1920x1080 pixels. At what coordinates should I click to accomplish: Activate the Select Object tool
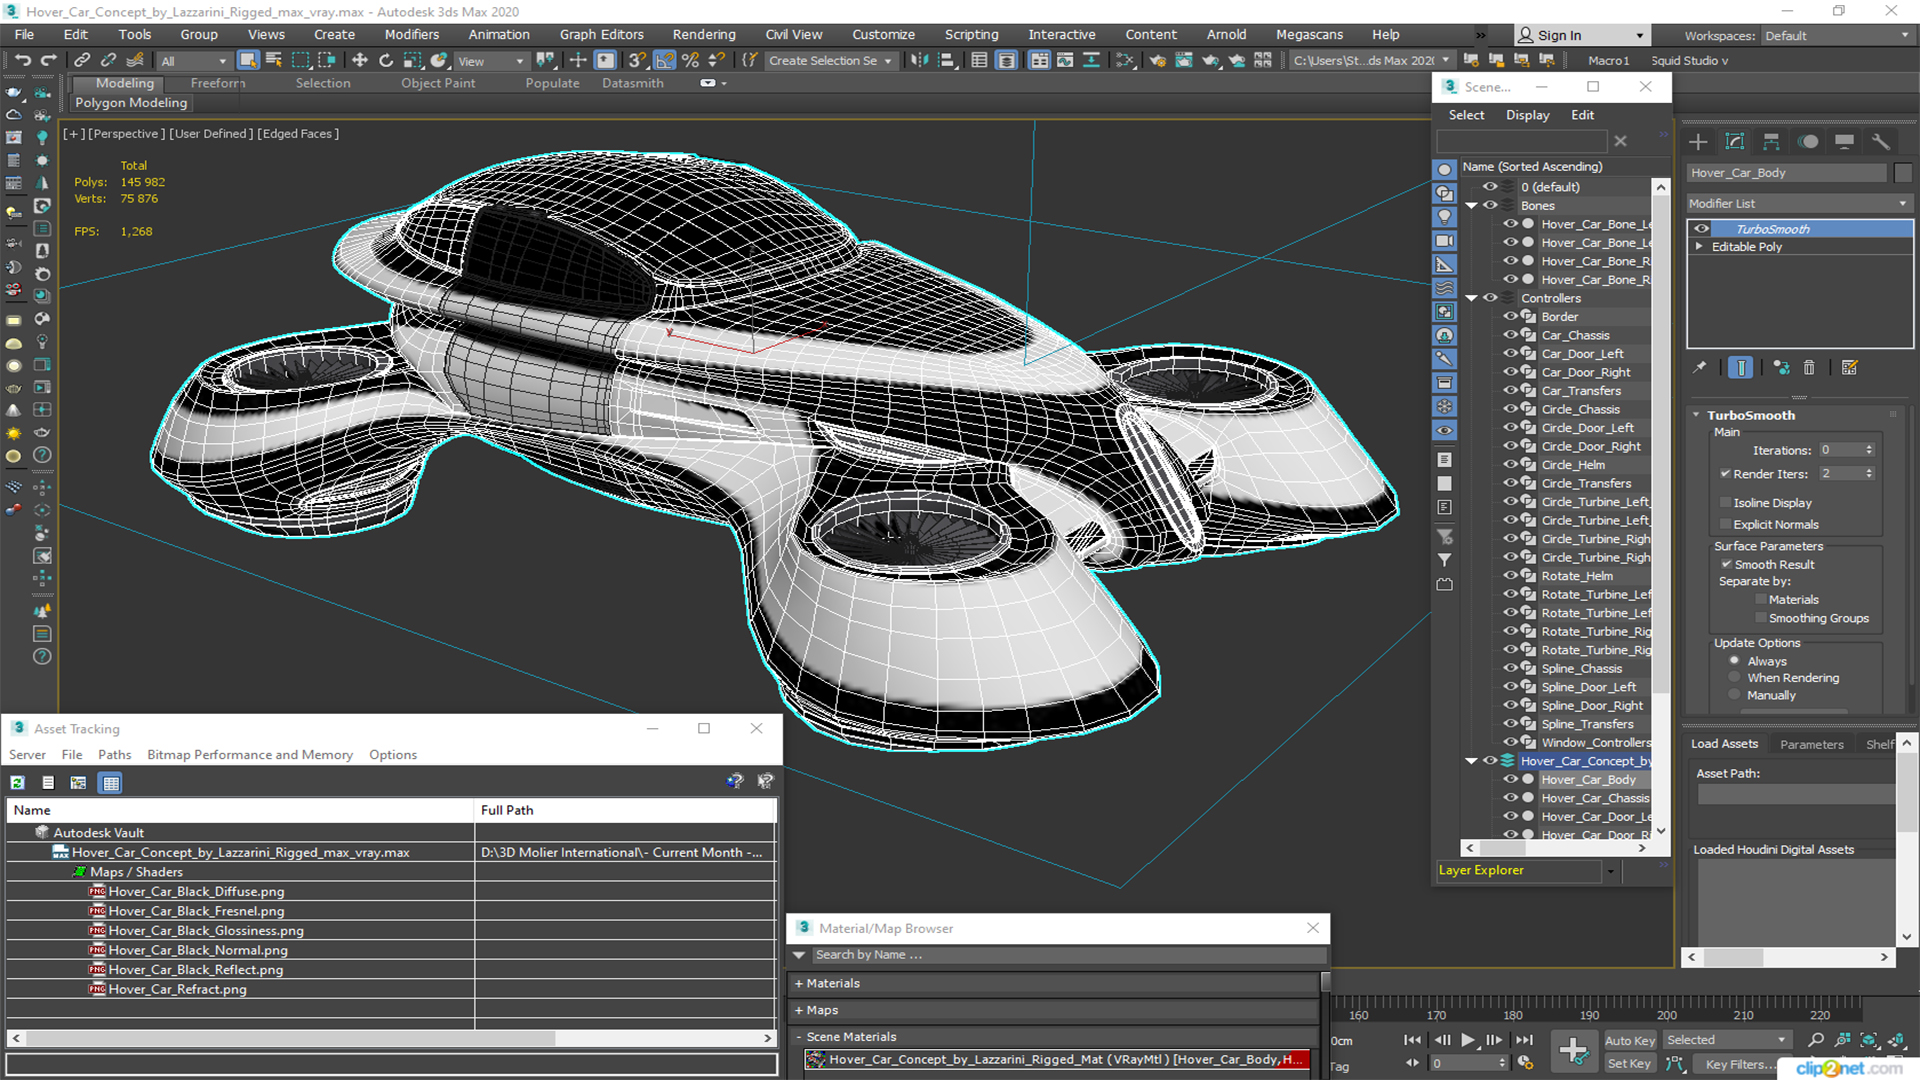point(248,60)
